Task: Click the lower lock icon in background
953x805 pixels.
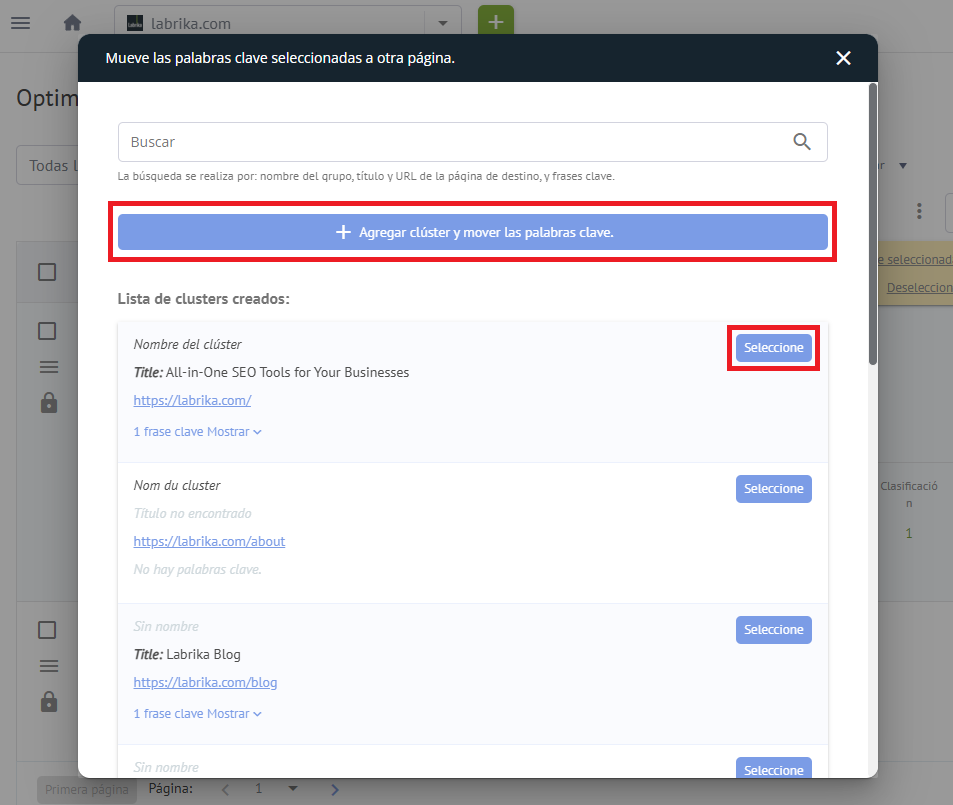Action: coord(49,702)
